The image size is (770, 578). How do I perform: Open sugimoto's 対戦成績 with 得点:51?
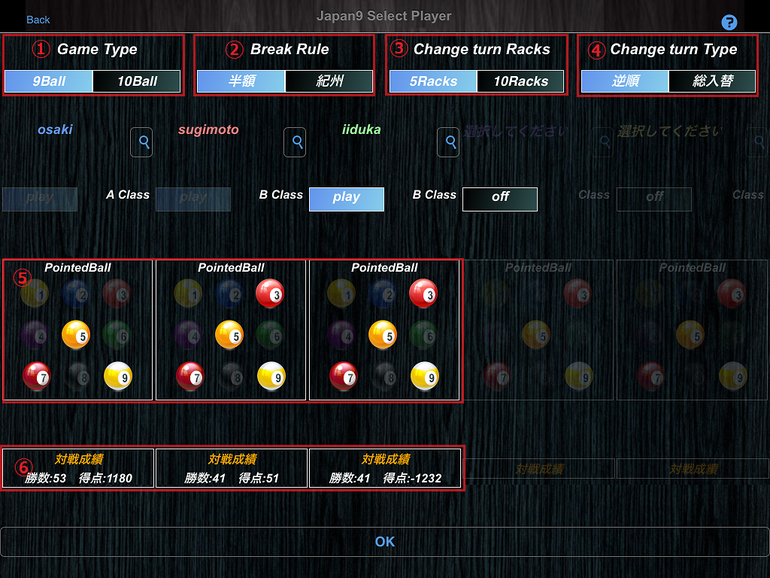click(x=232, y=468)
